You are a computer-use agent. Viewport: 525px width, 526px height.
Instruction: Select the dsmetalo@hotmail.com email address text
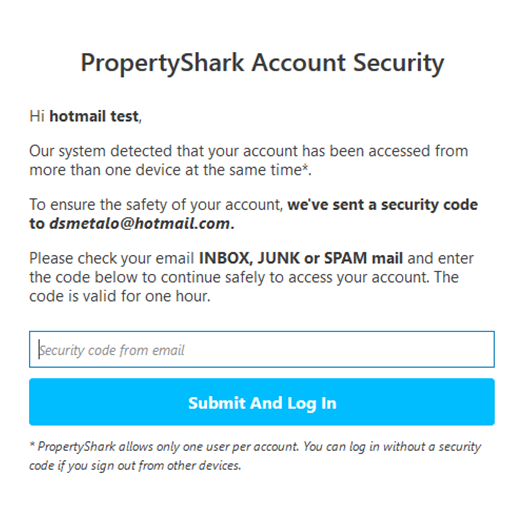(140, 223)
